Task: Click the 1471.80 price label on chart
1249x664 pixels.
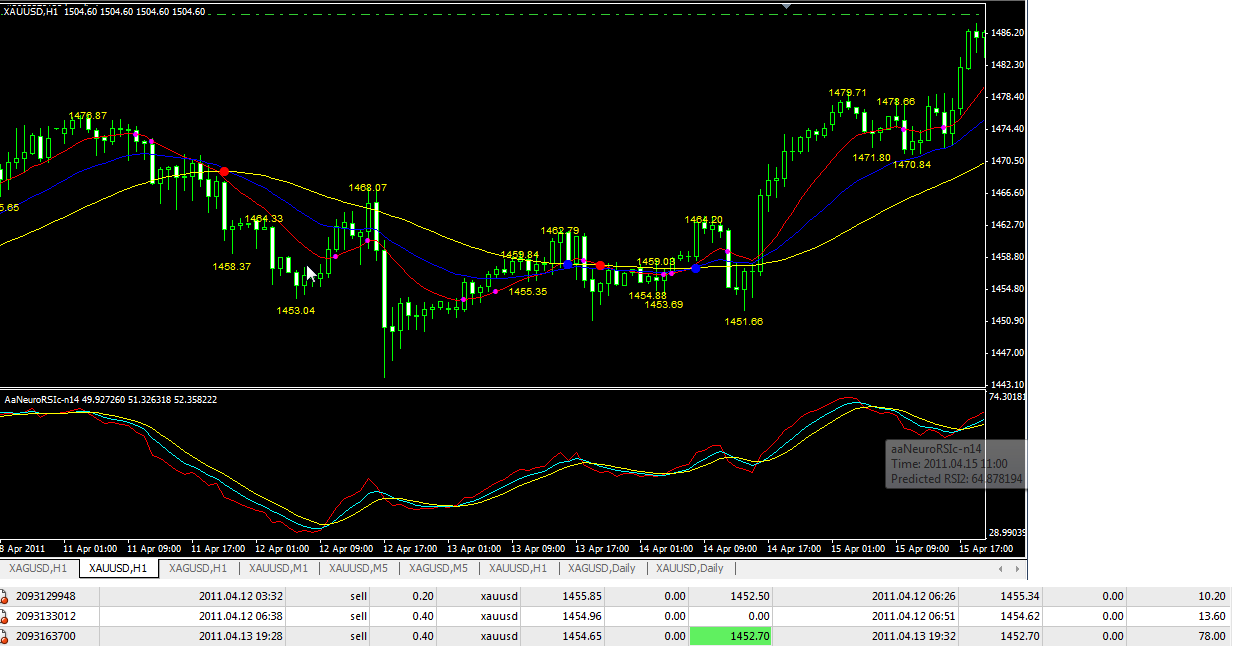Action: click(x=871, y=157)
